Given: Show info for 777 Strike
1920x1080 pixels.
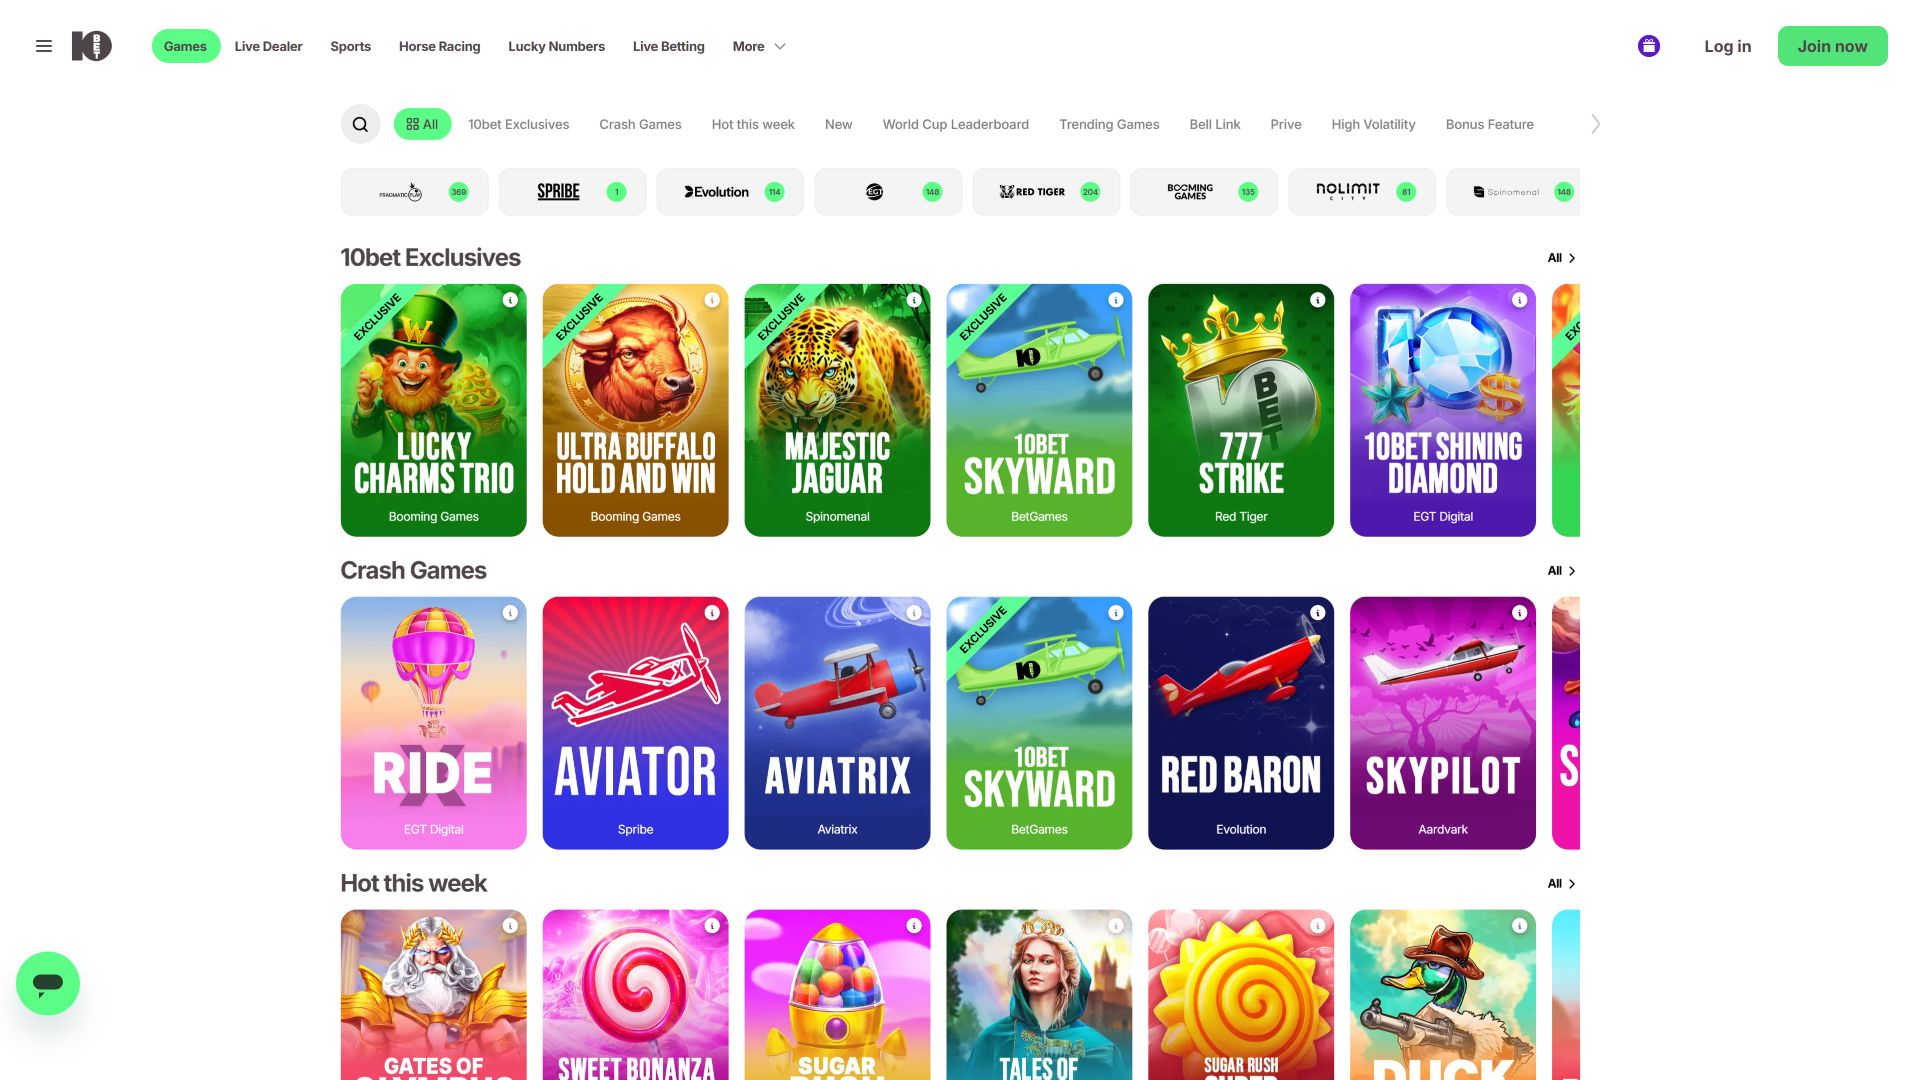Looking at the screenshot, I should click(1318, 300).
